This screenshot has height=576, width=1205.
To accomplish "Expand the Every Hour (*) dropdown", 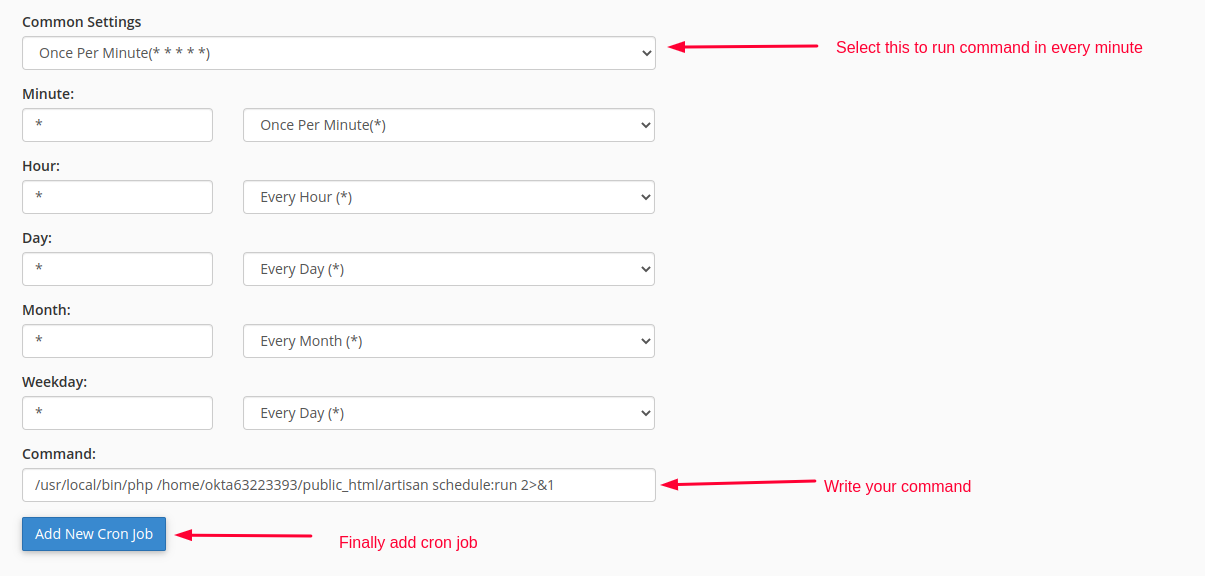I will (x=448, y=197).
